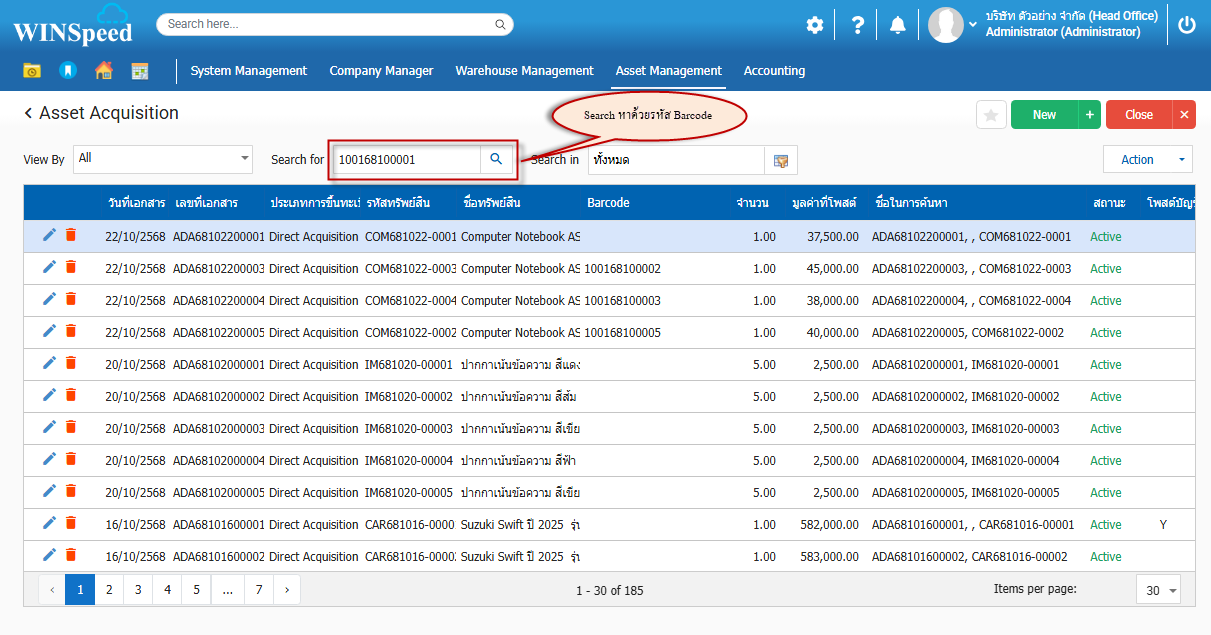Click the home icon in toolbar
Screen dimensions: 1211x635
(x=104, y=71)
